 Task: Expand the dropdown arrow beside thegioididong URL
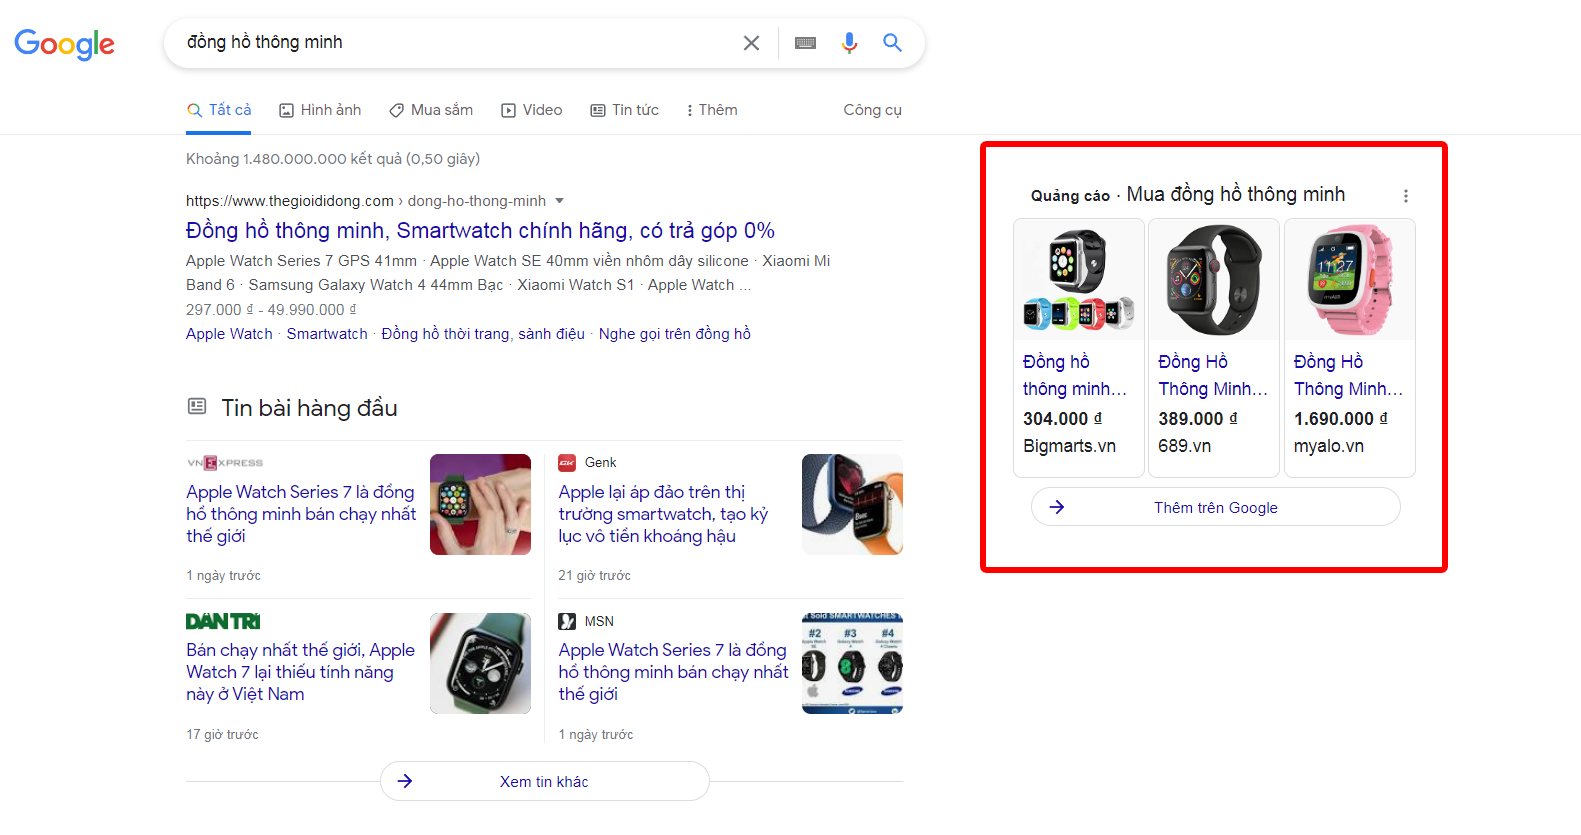(x=560, y=201)
